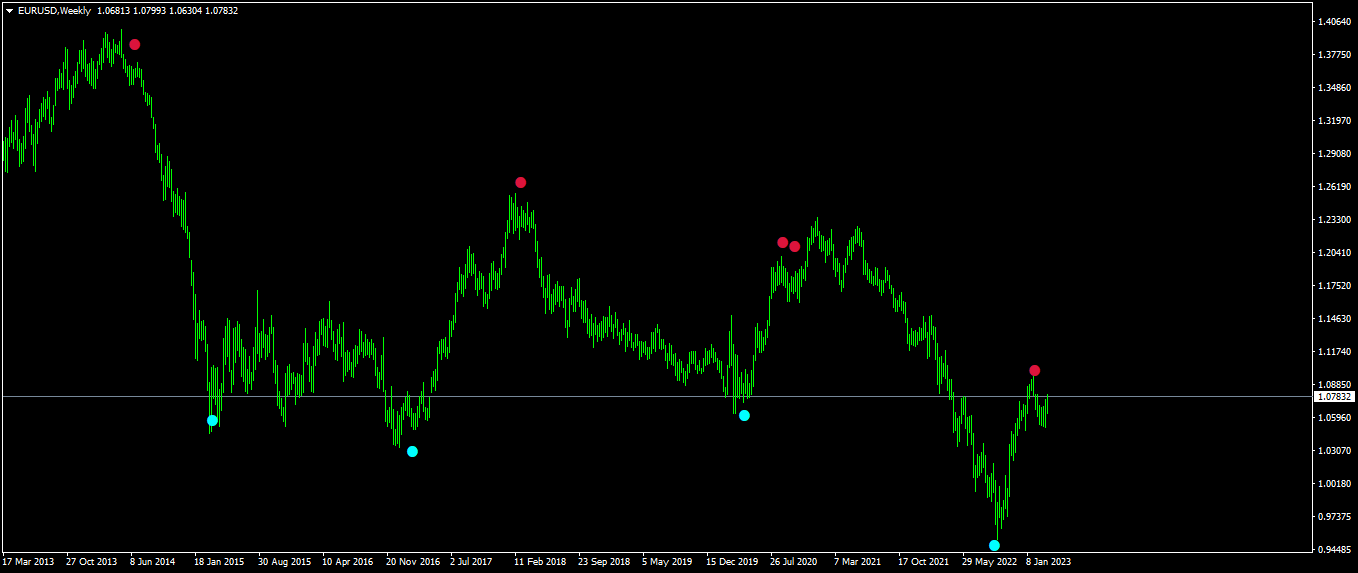Click the 15 Dec 2019 date on the time axis
1358x573 pixels.
point(733,562)
